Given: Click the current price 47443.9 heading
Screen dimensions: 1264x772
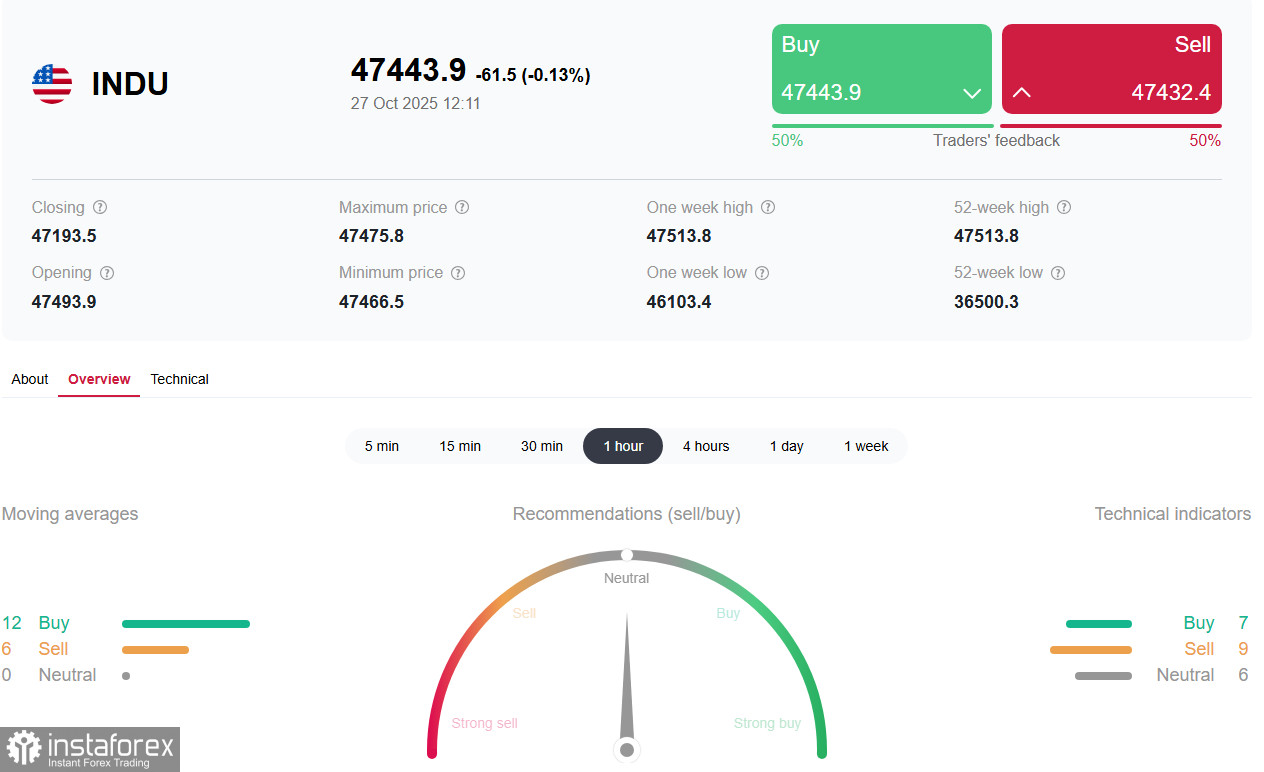Looking at the screenshot, I should pos(408,70).
